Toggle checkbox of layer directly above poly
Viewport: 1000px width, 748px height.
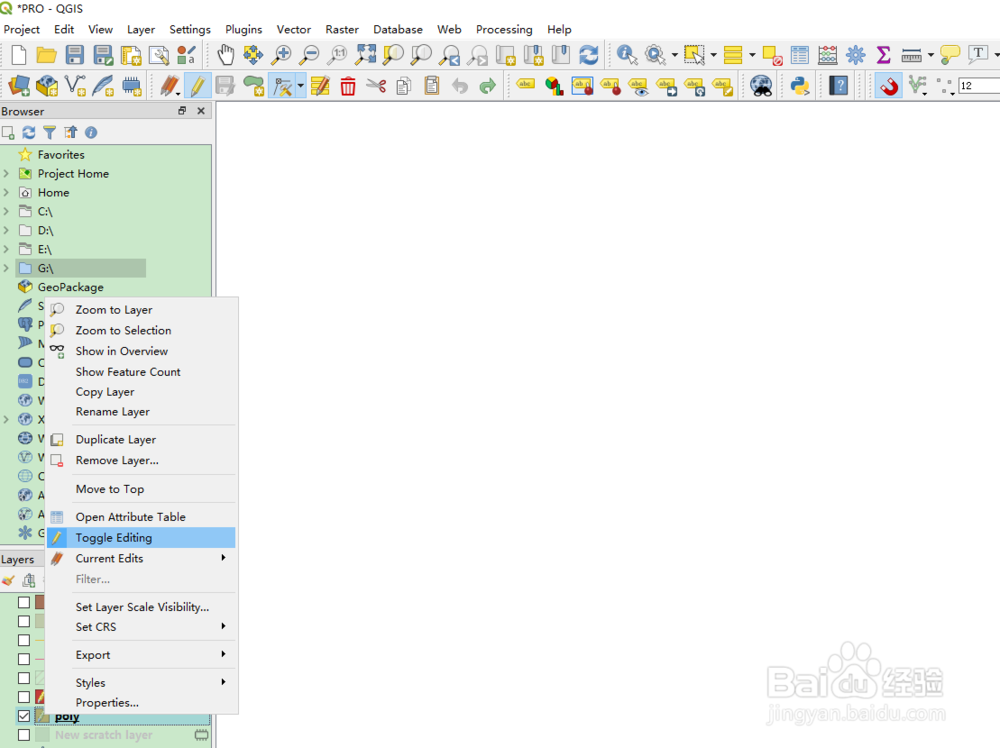(24, 697)
